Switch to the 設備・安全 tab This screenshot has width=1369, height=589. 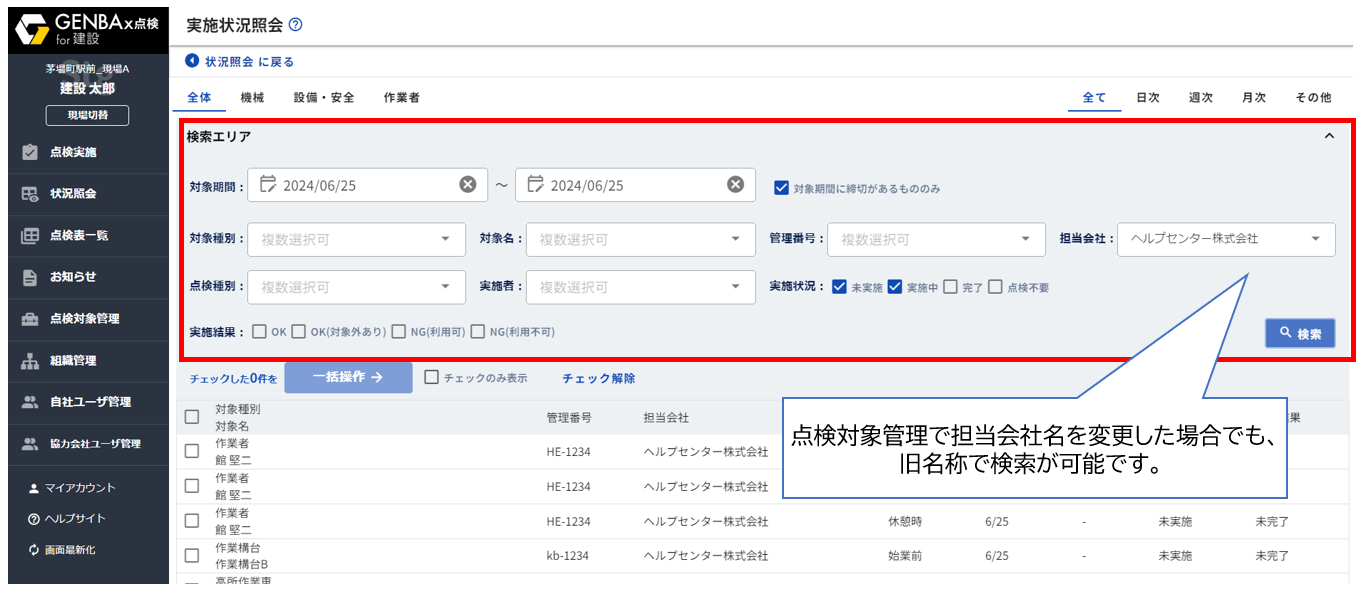[324, 98]
